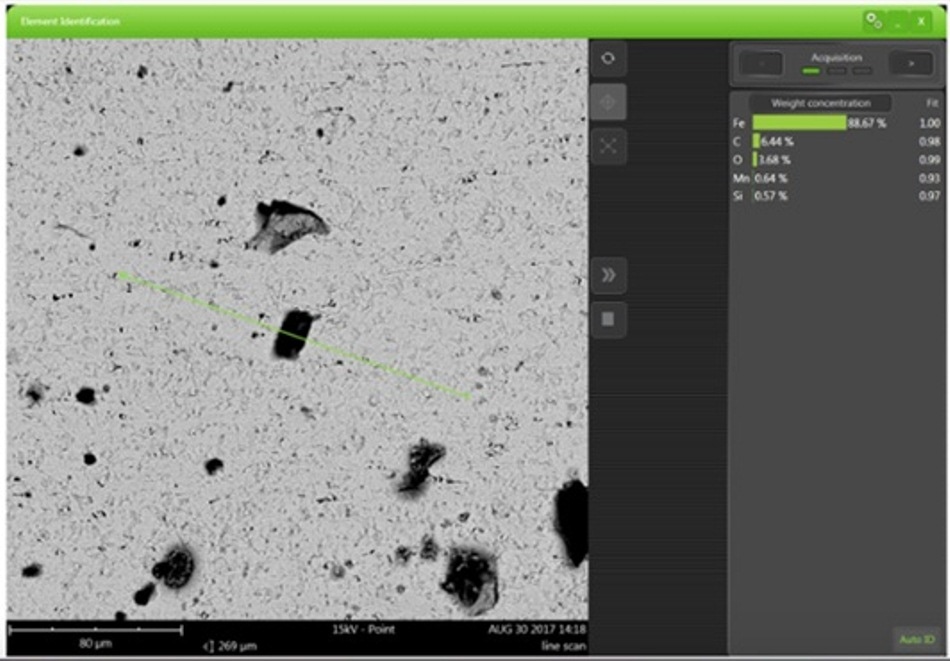The image size is (950, 661).
Task: Click the Acquisition step label
Action: coord(836,58)
